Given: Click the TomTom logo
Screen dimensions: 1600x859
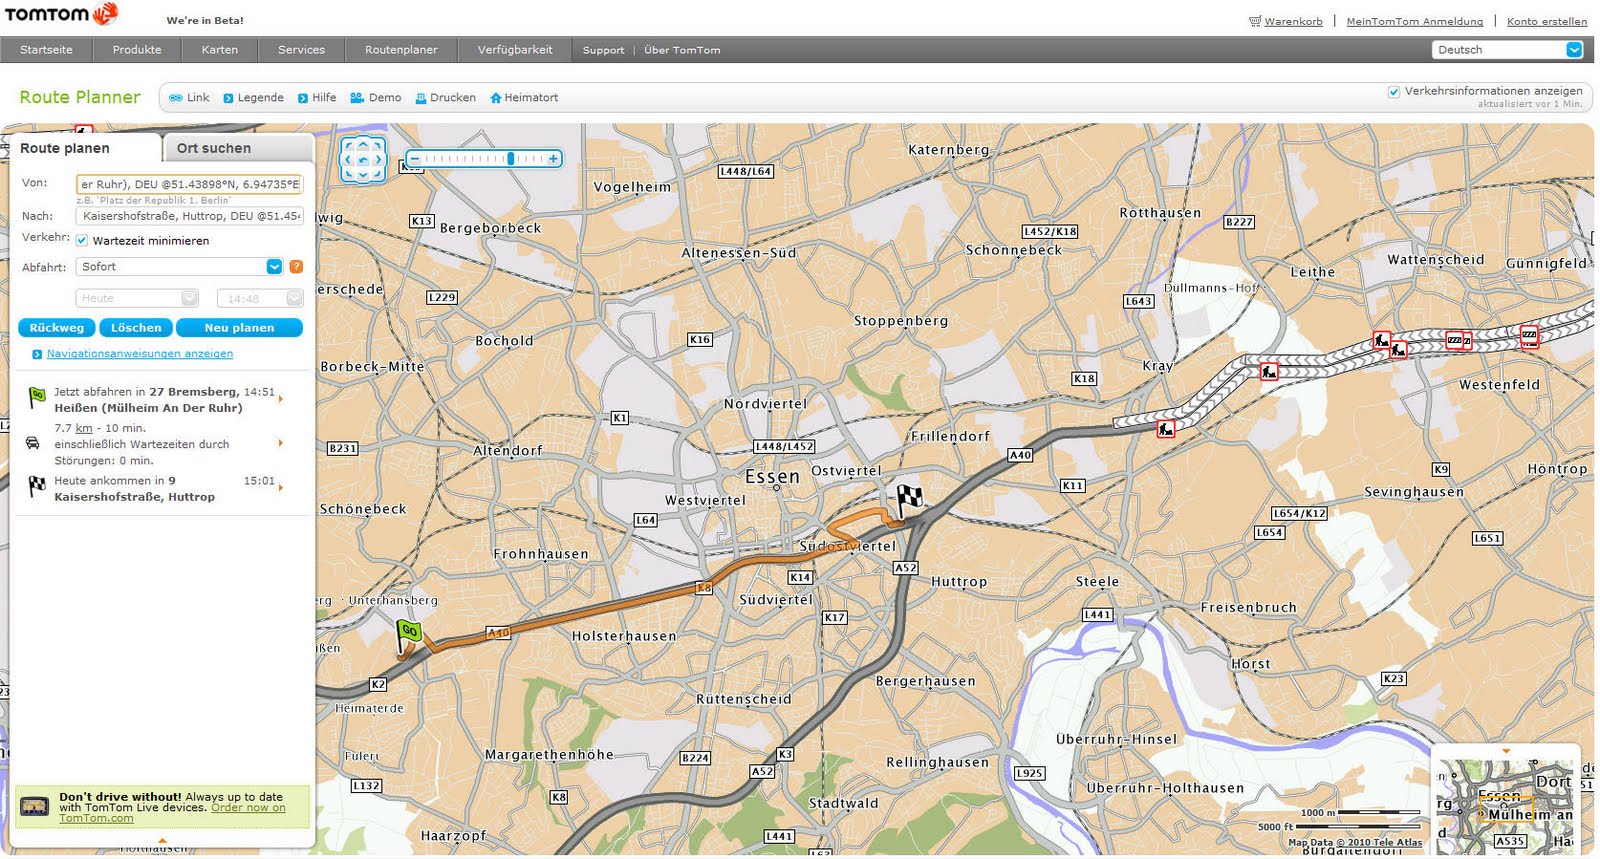Looking at the screenshot, I should pyautogui.click(x=62, y=14).
